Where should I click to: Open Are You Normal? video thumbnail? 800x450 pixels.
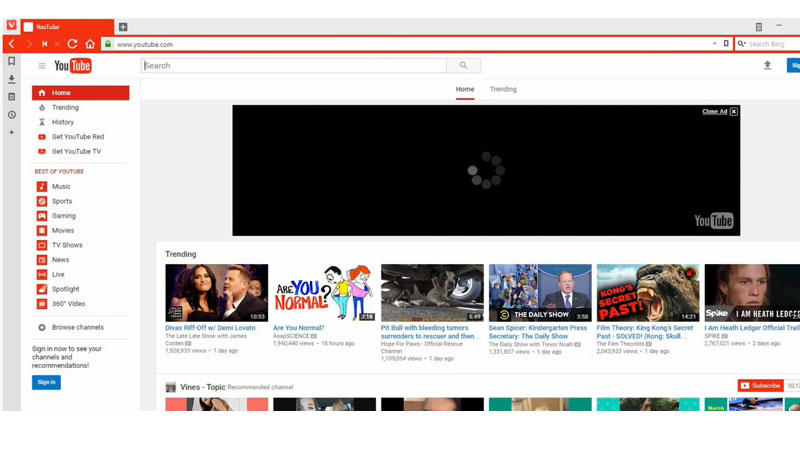324,293
